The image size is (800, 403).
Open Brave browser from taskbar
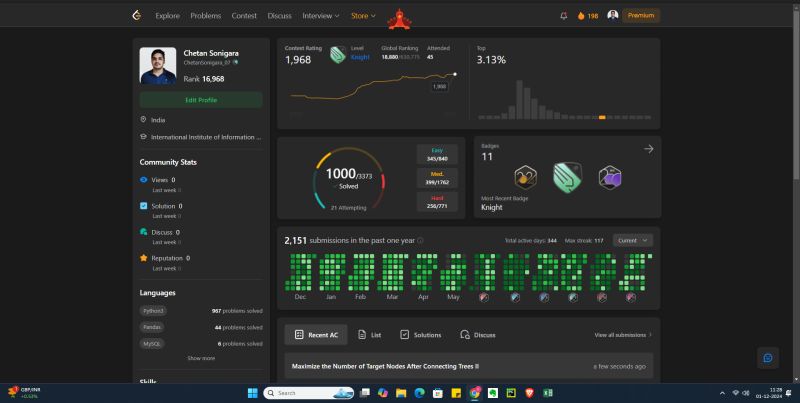click(x=530, y=393)
